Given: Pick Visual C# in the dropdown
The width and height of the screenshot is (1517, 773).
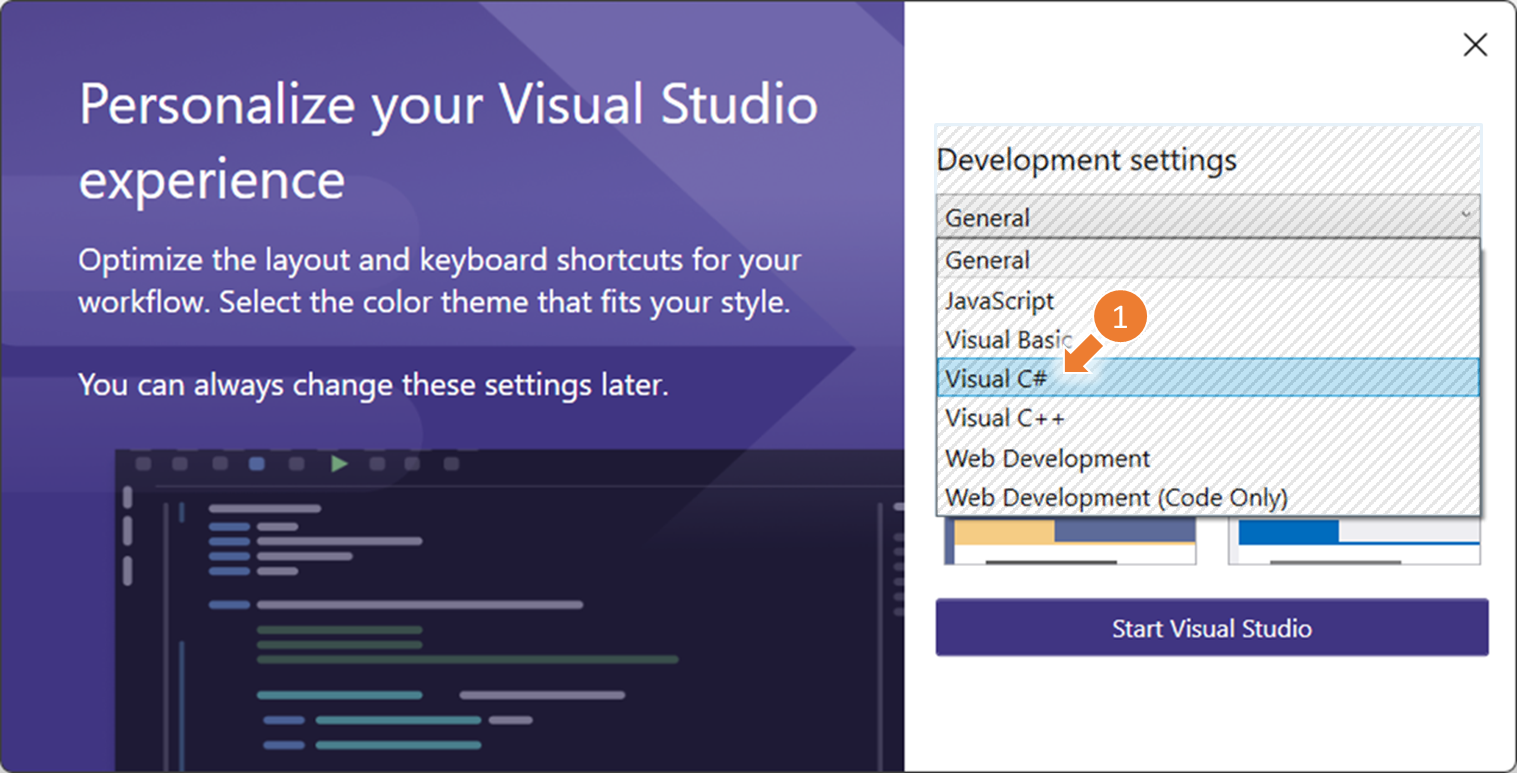Looking at the screenshot, I should tap(1208, 378).
